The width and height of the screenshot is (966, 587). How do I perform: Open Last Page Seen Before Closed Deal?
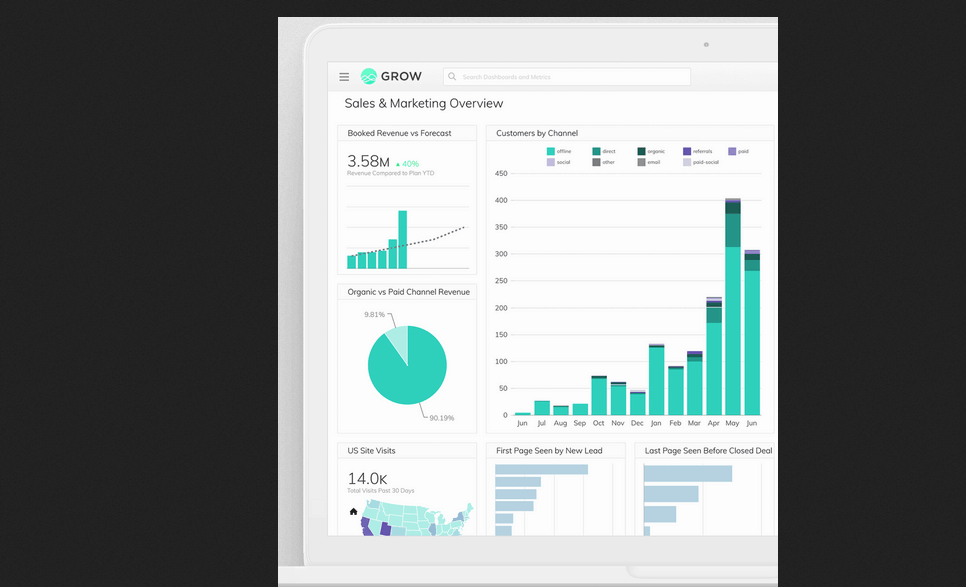[707, 451]
